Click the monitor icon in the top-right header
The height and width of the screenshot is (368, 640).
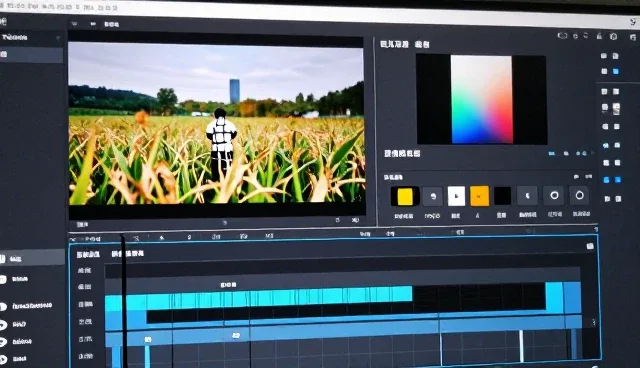point(562,36)
